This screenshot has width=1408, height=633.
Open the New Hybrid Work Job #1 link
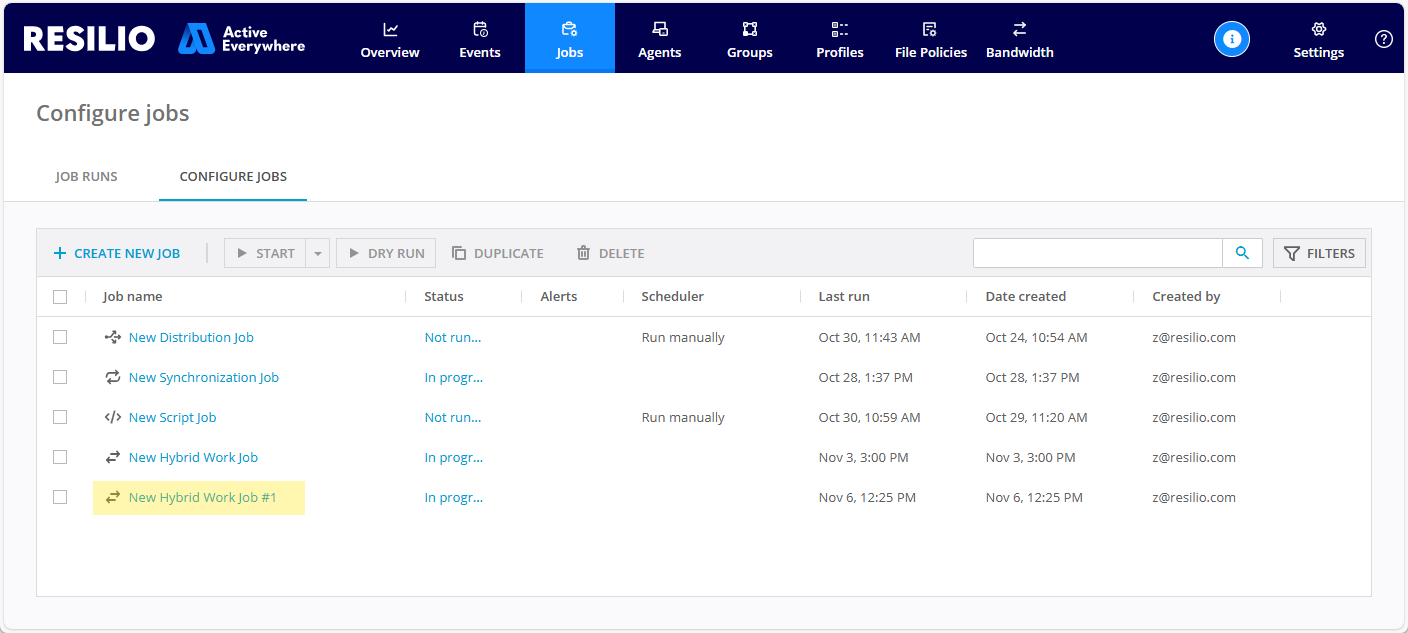tap(202, 497)
